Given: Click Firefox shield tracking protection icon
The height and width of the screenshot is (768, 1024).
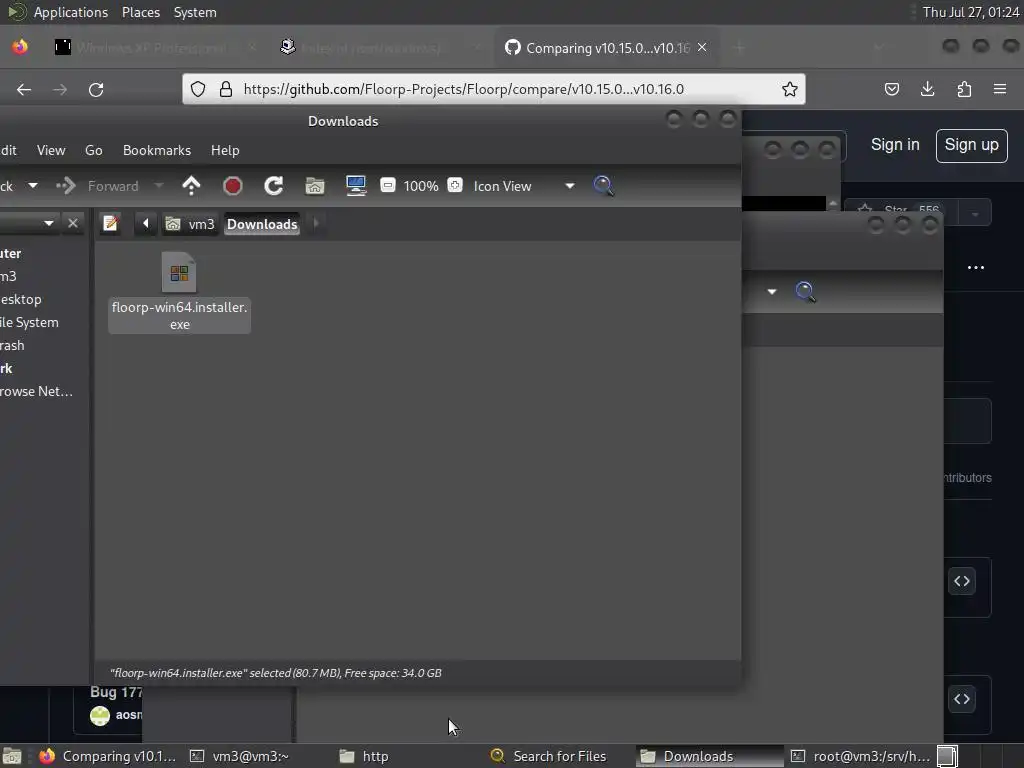Looking at the screenshot, I should coord(198,89).
